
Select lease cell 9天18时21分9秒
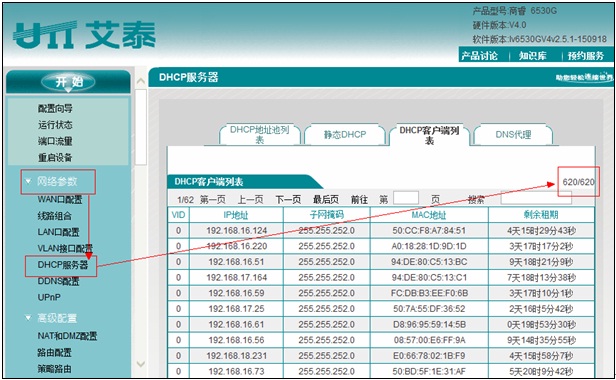[x=541, y=262]
